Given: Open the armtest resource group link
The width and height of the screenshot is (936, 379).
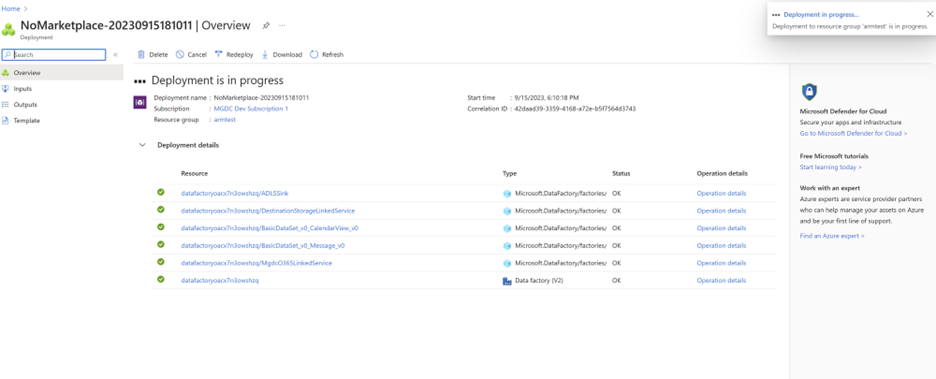Looking at the screenshot, I should point(224,120).
